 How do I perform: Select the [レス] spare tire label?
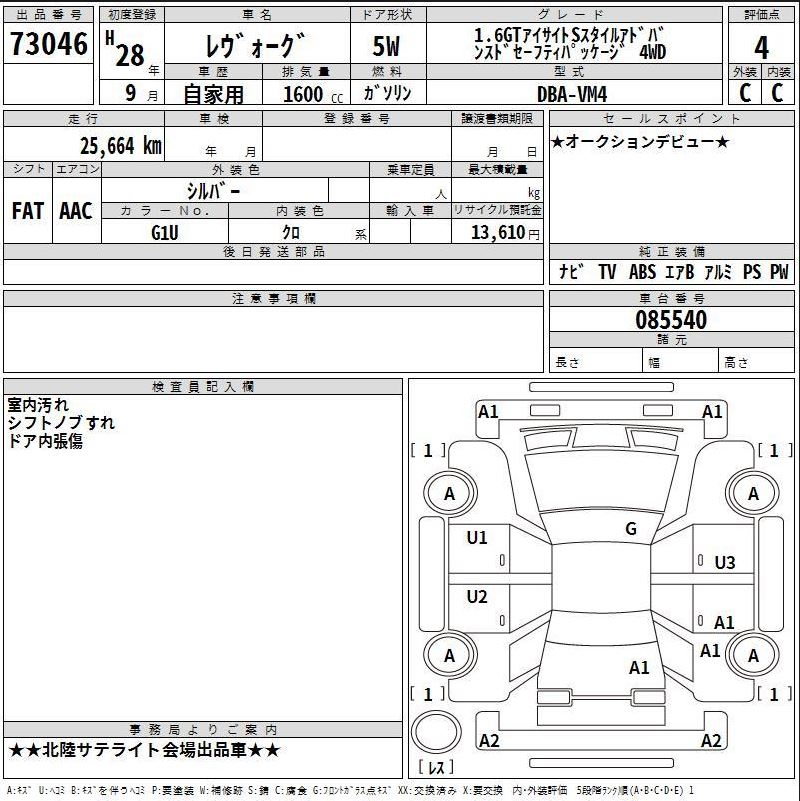(436, 767)
